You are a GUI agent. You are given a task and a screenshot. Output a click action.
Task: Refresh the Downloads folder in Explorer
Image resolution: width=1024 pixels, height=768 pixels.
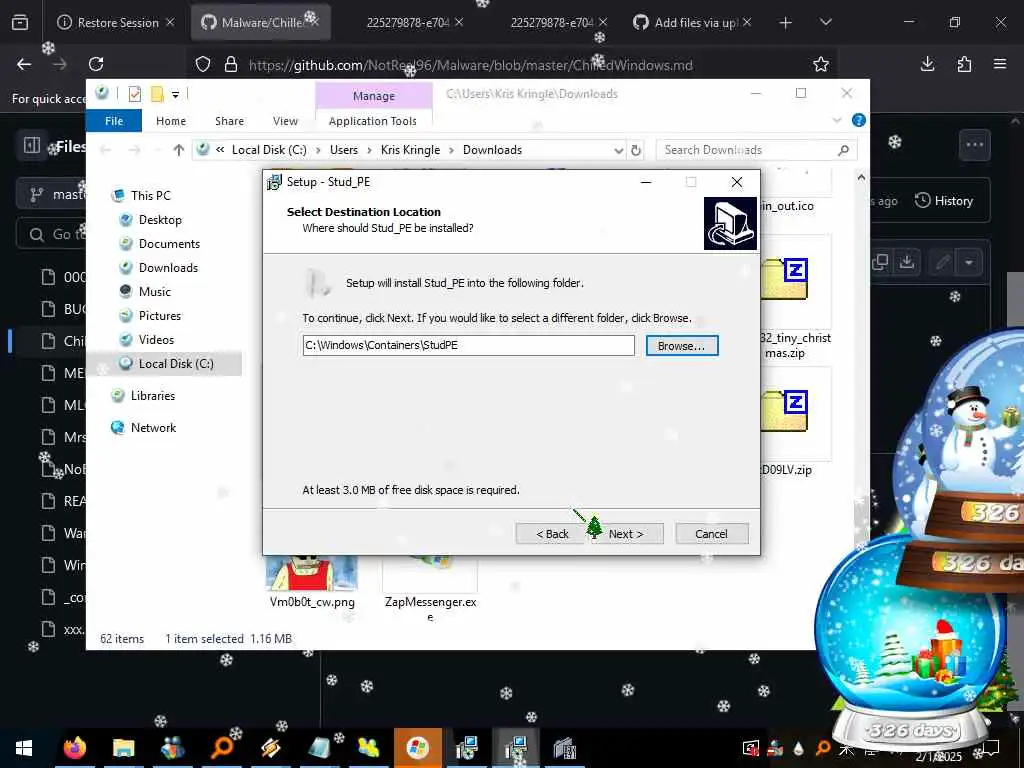pyautogui.click(x=636, y=150)
